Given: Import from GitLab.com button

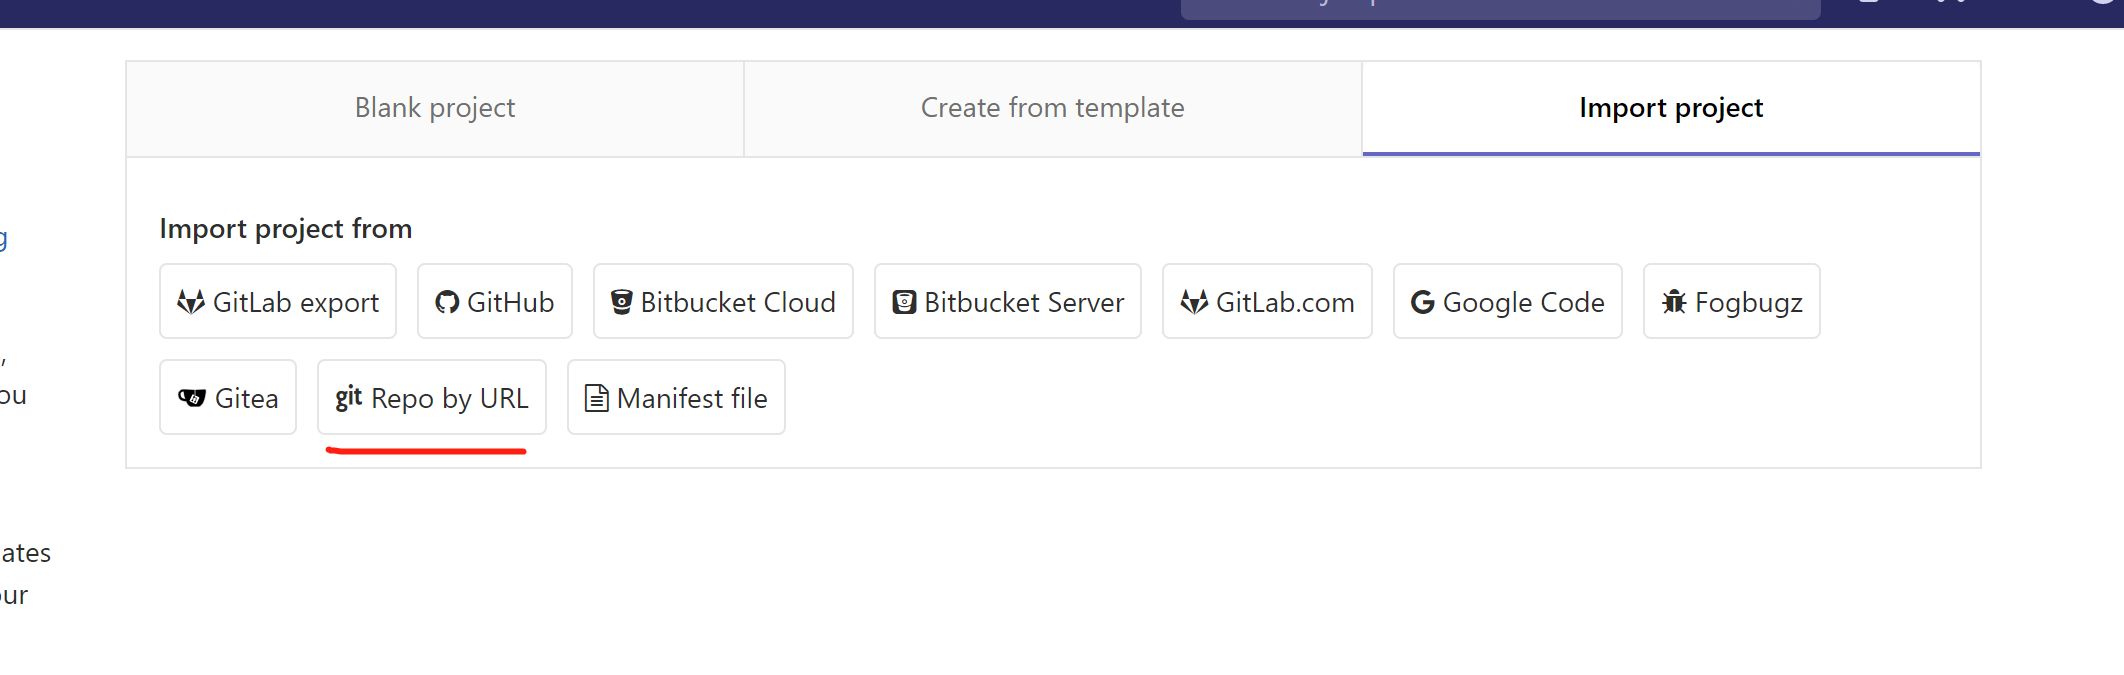Looking at the screenshot, I should (1267, 301).
